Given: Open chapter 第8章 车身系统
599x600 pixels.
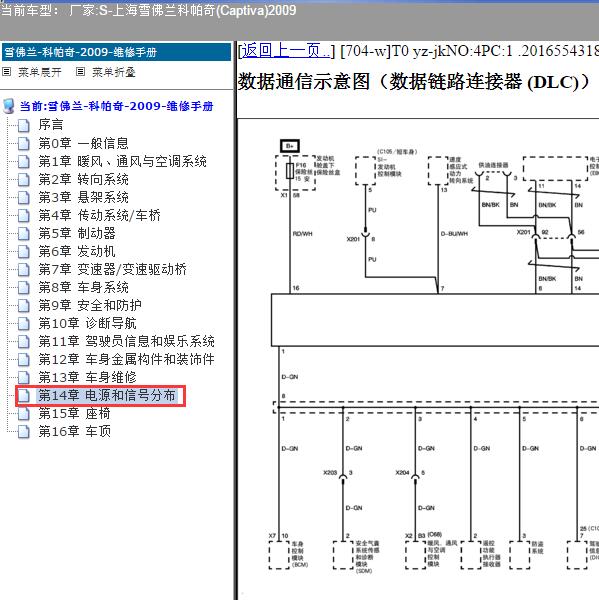Looking at the screenshot, I should pos(83,287).
